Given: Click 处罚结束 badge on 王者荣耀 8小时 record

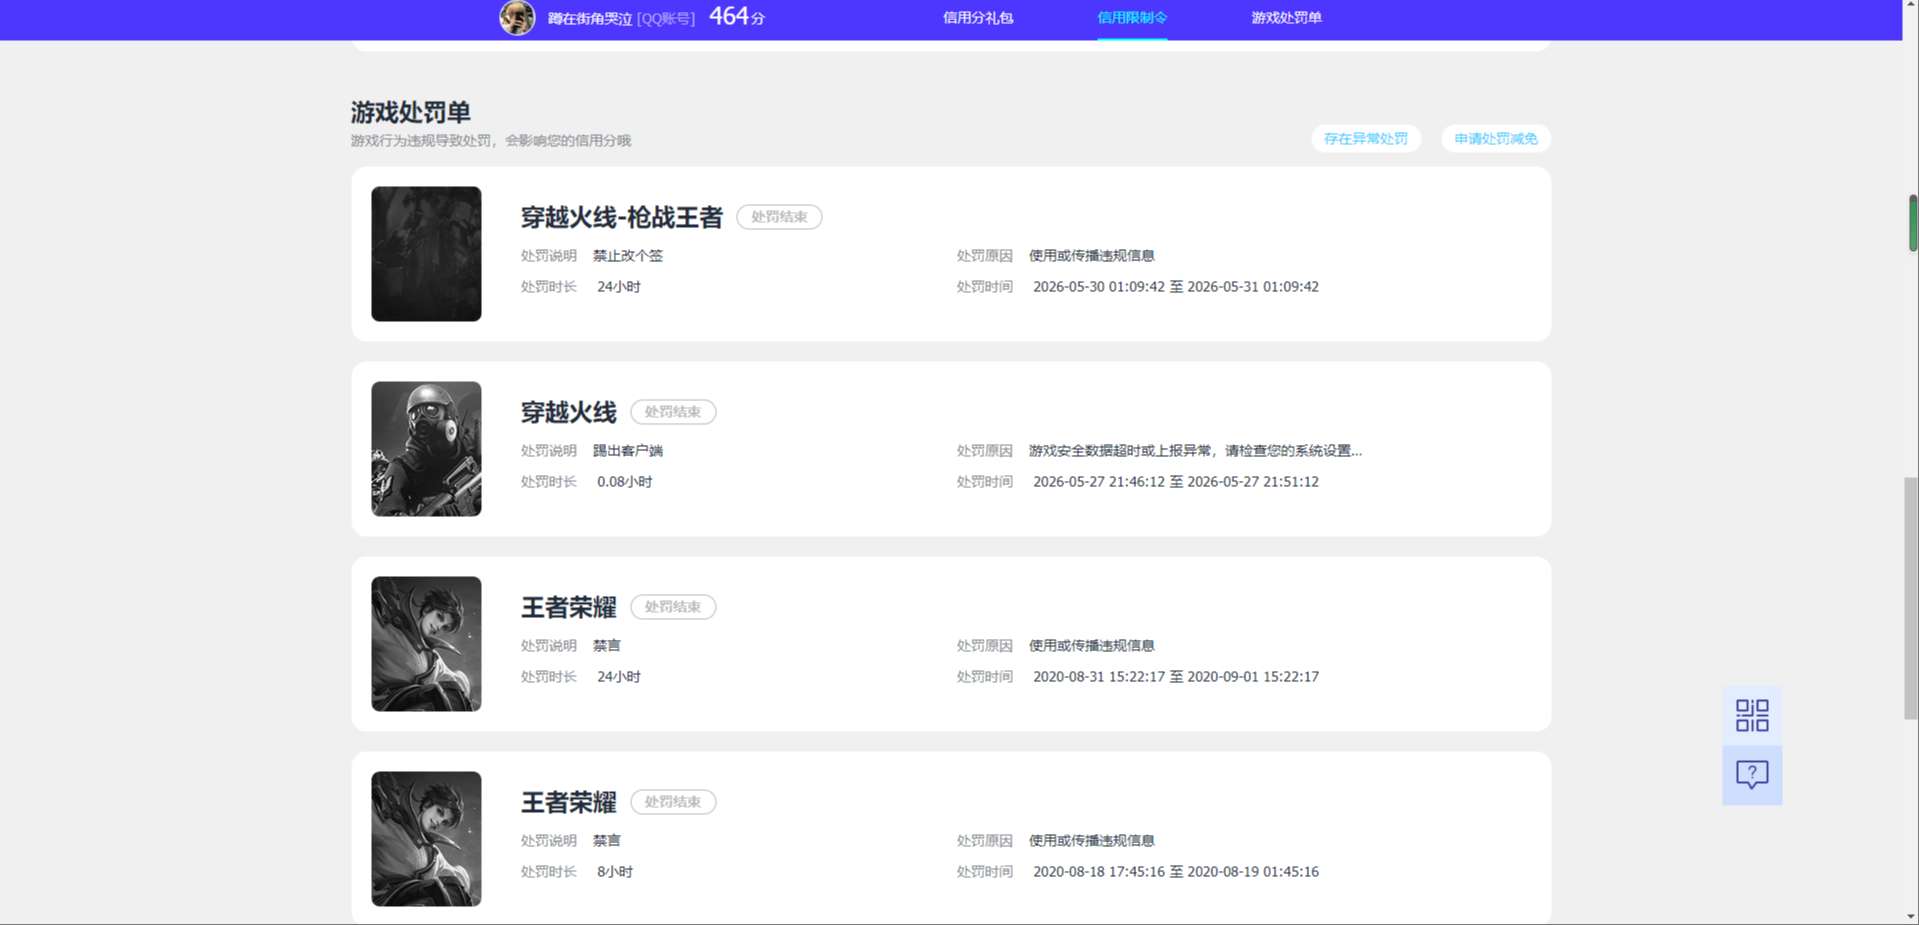Looking at the screenshot, I should 673,802.
